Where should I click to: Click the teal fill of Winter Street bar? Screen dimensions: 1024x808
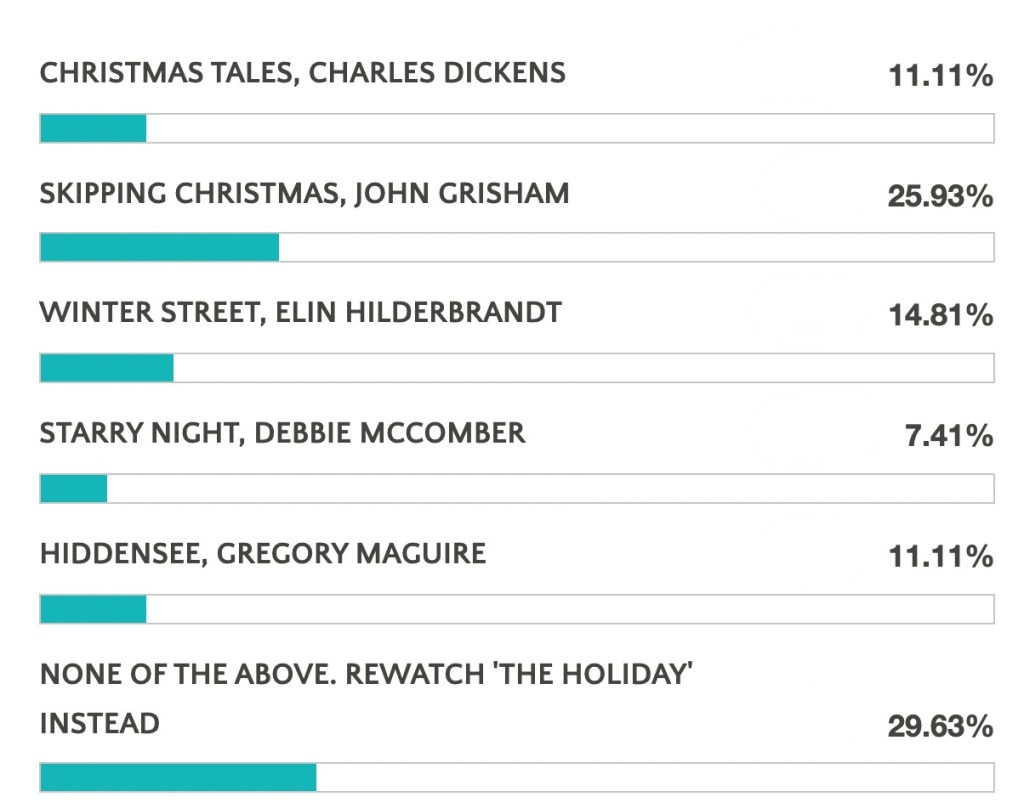[107, 368]
